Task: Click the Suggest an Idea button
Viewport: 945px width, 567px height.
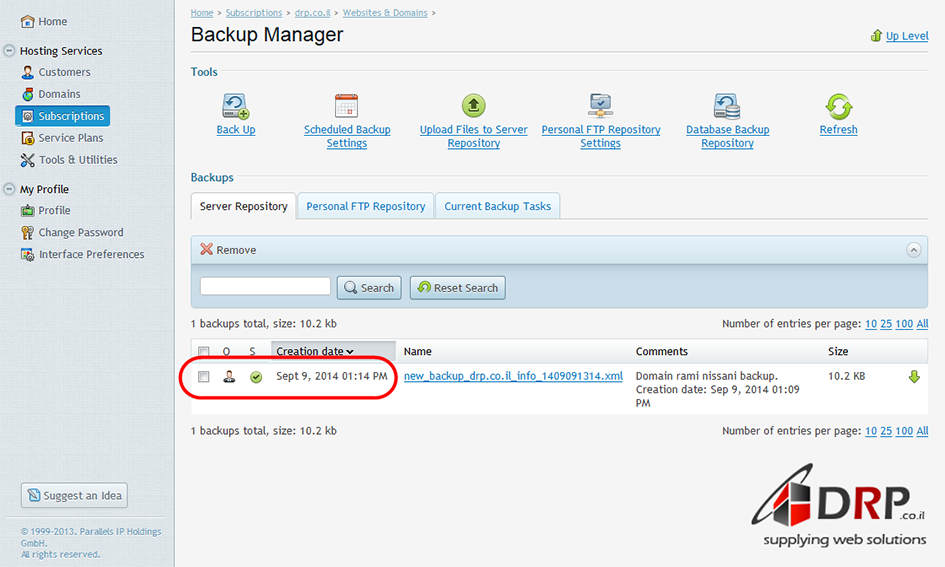Action: click(x=74, y=495)
